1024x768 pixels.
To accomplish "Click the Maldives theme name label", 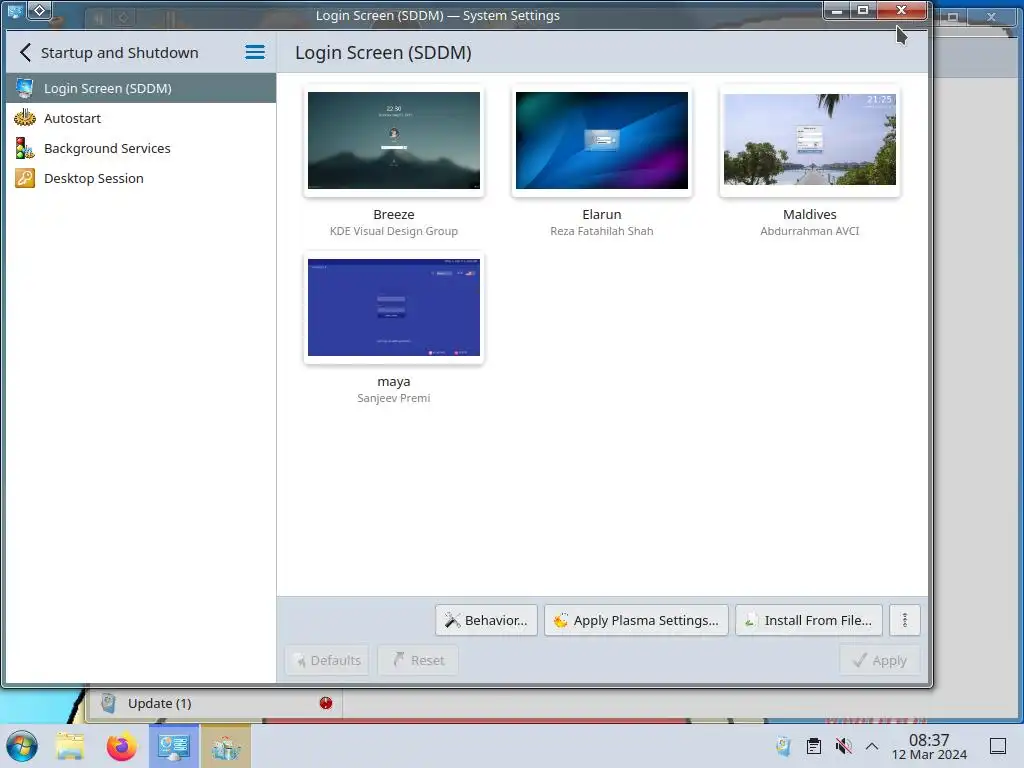I will click(x=810, y=214).
